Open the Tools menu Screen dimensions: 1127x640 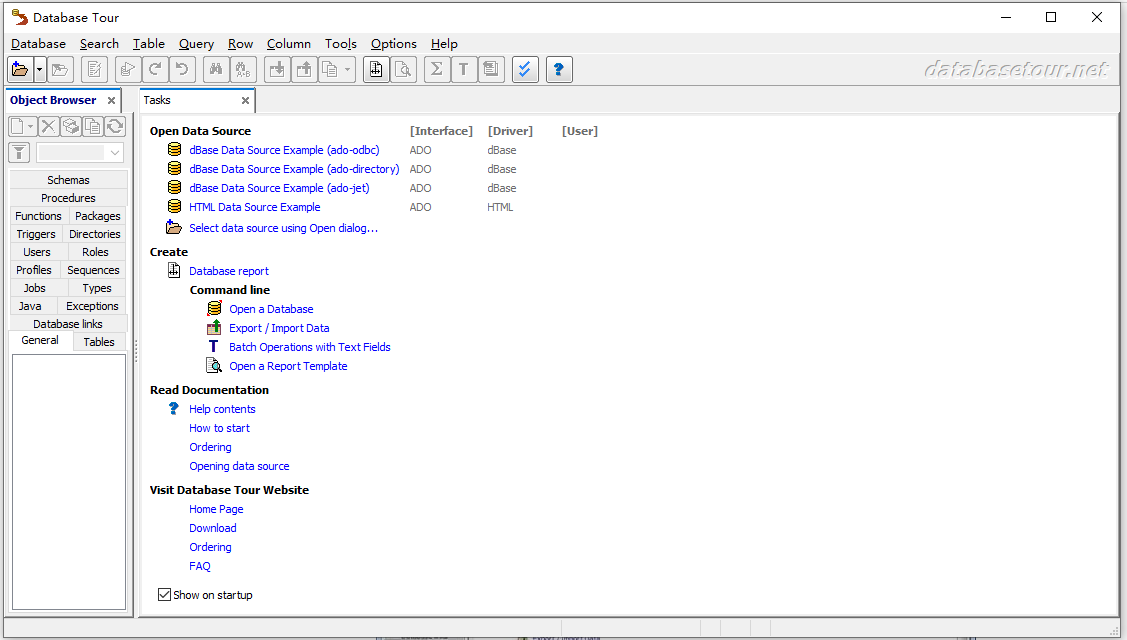341,44
